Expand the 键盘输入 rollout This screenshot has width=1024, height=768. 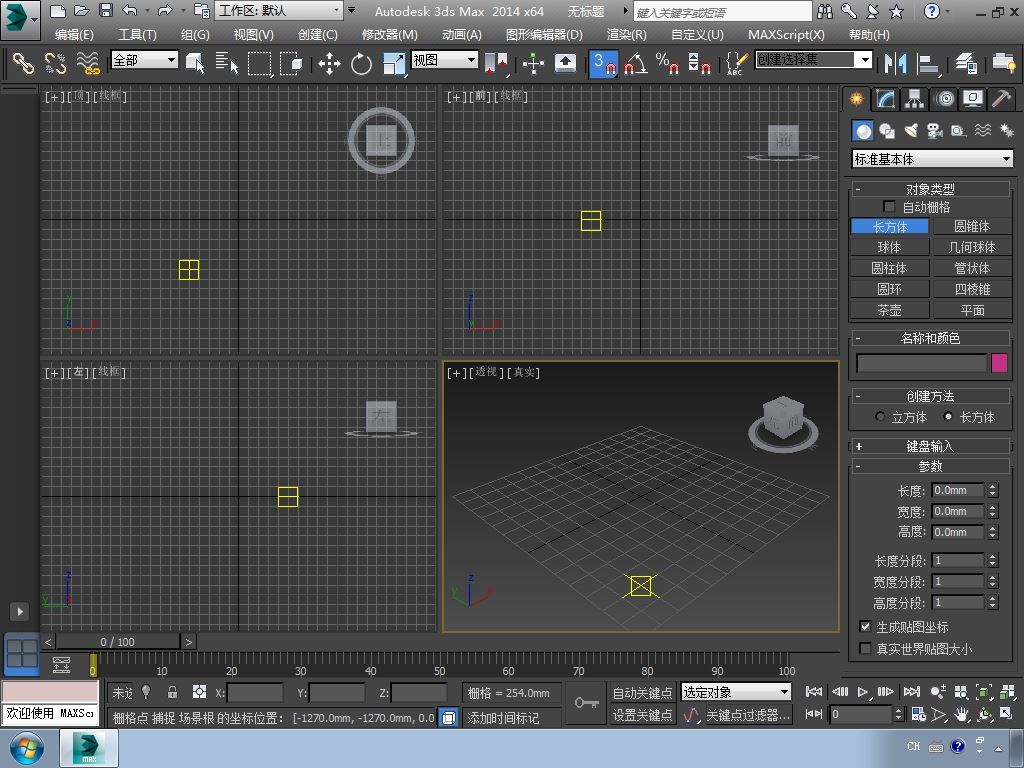tap(930, 446)
